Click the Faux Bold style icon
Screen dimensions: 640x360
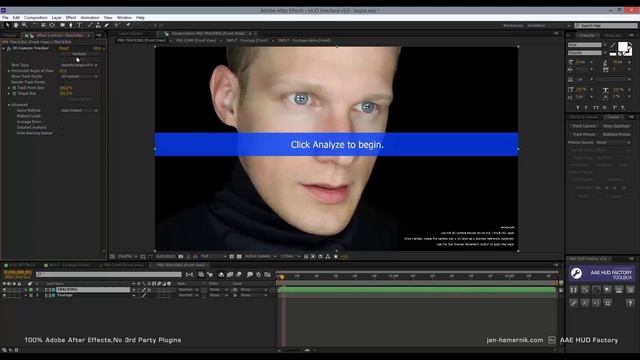pos(578,108)
